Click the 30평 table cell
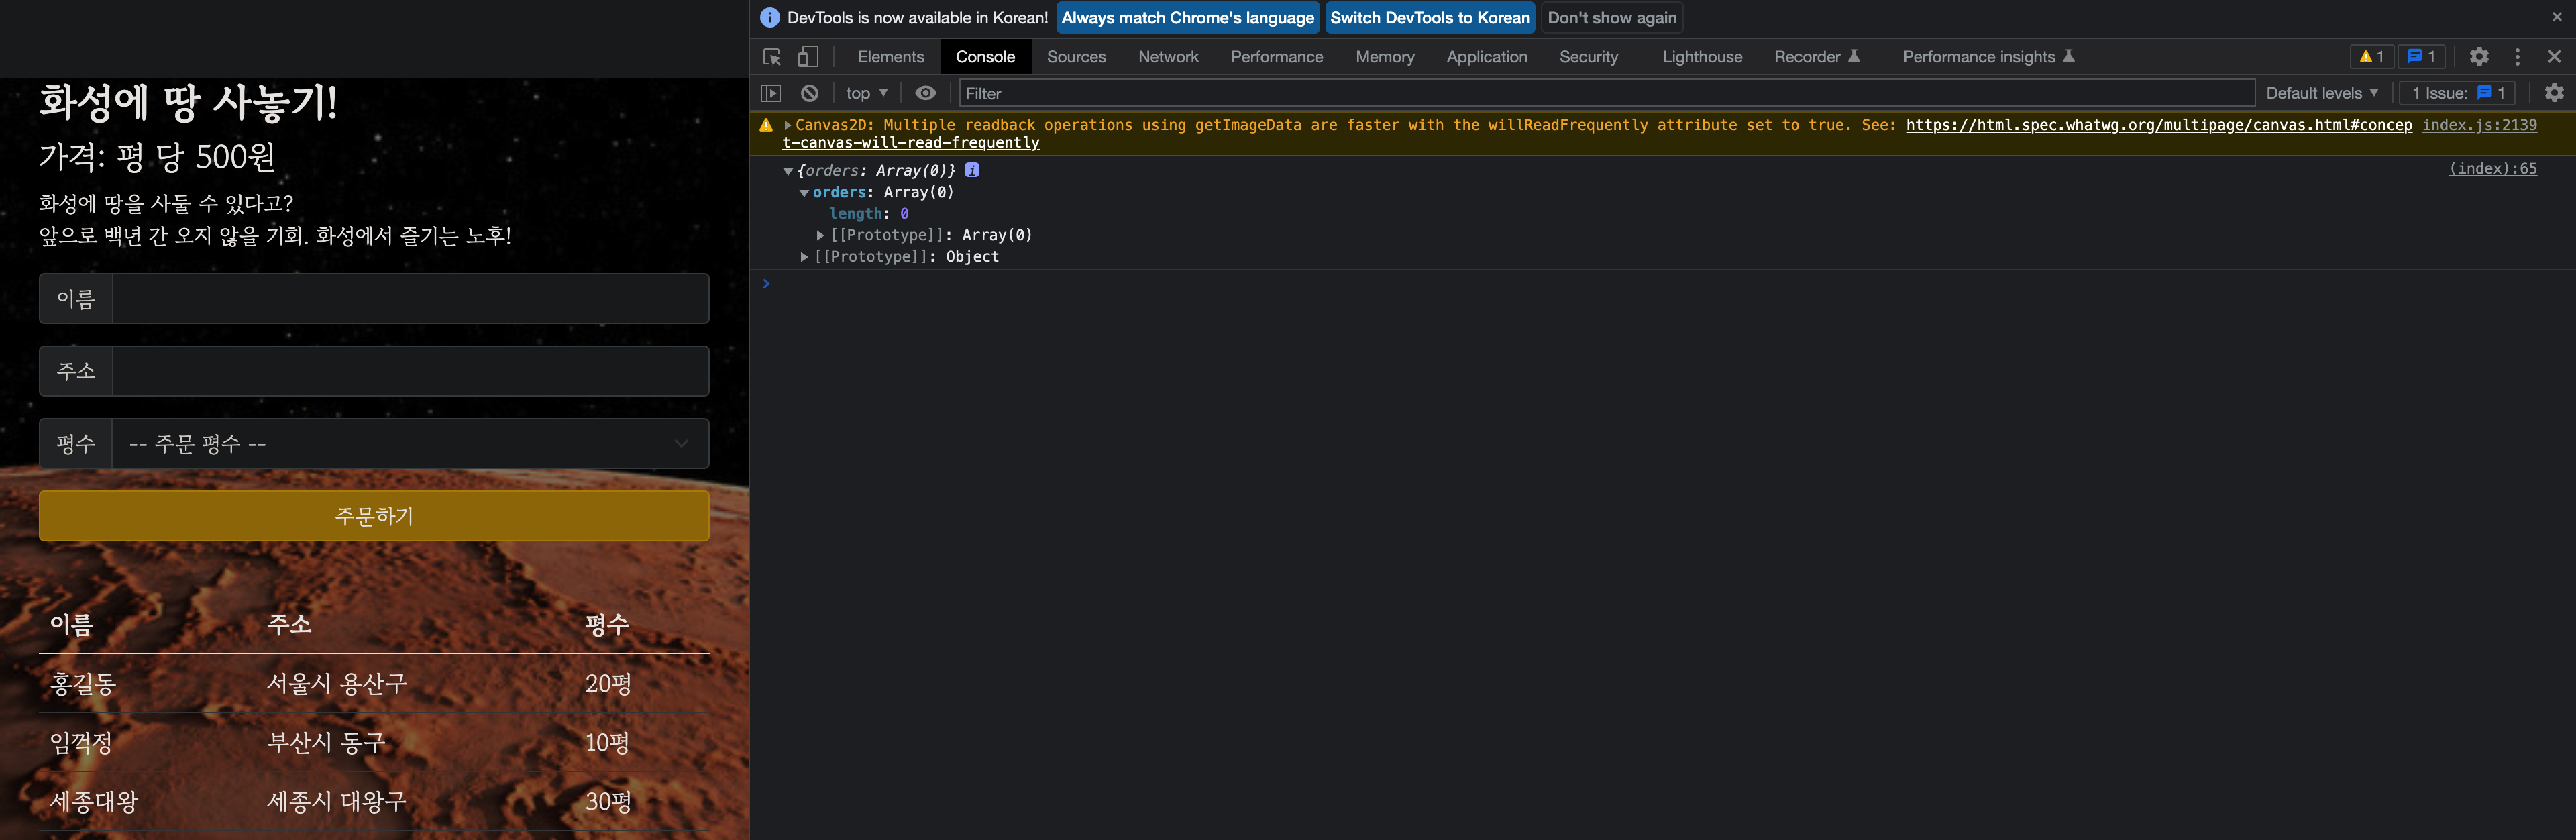The width and height of the screenshot is (2576, 840). tap(608, 801)
